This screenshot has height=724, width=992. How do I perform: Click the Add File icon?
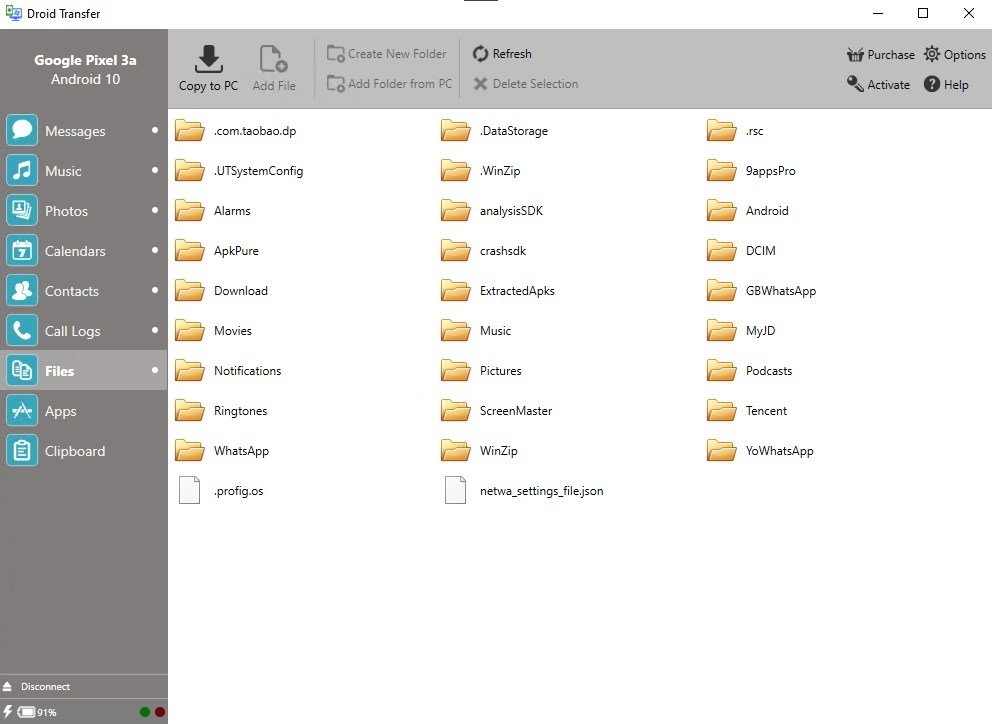[x=273, y=59]
